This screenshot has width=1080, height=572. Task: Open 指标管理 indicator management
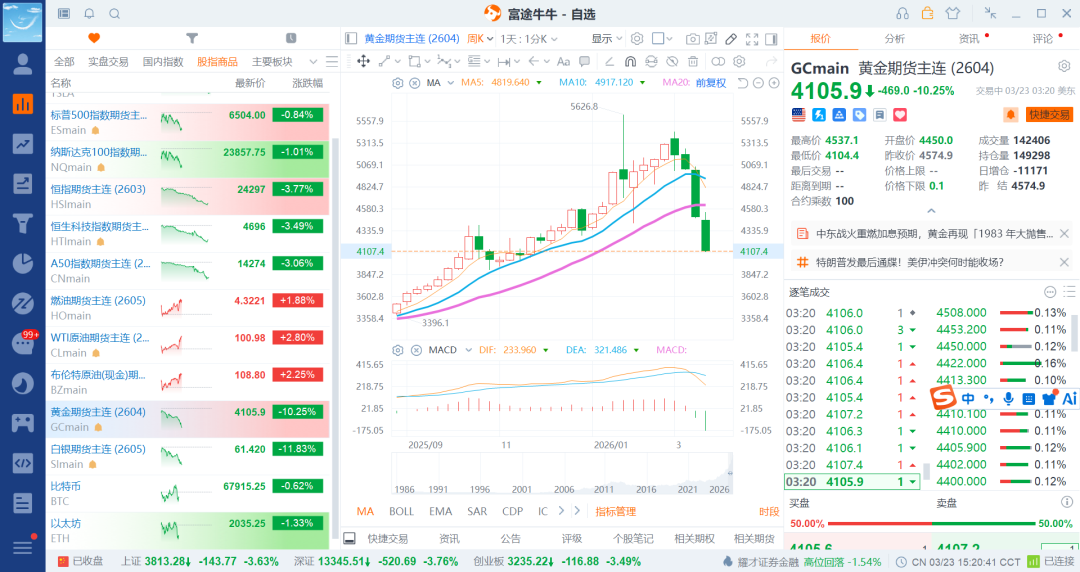616,511
